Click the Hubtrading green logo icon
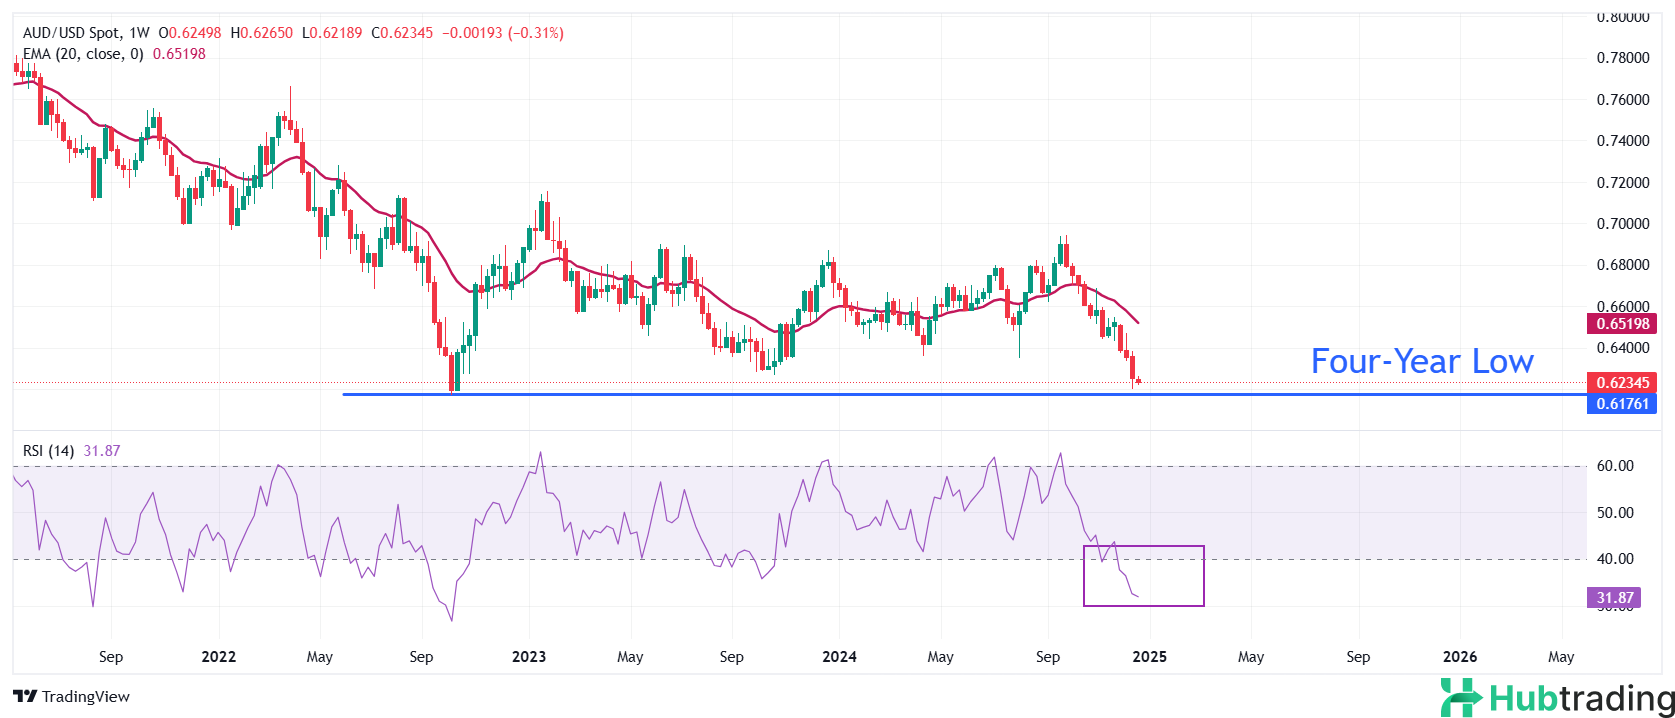This screenshot has width=1675, height=718. 1461,698
